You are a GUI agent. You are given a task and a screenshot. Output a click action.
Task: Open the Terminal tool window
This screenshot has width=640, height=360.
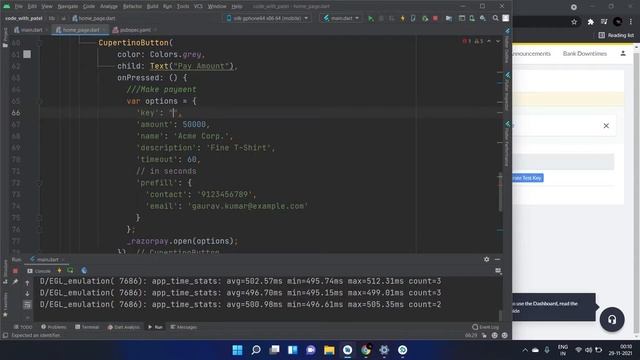point(87,327)
